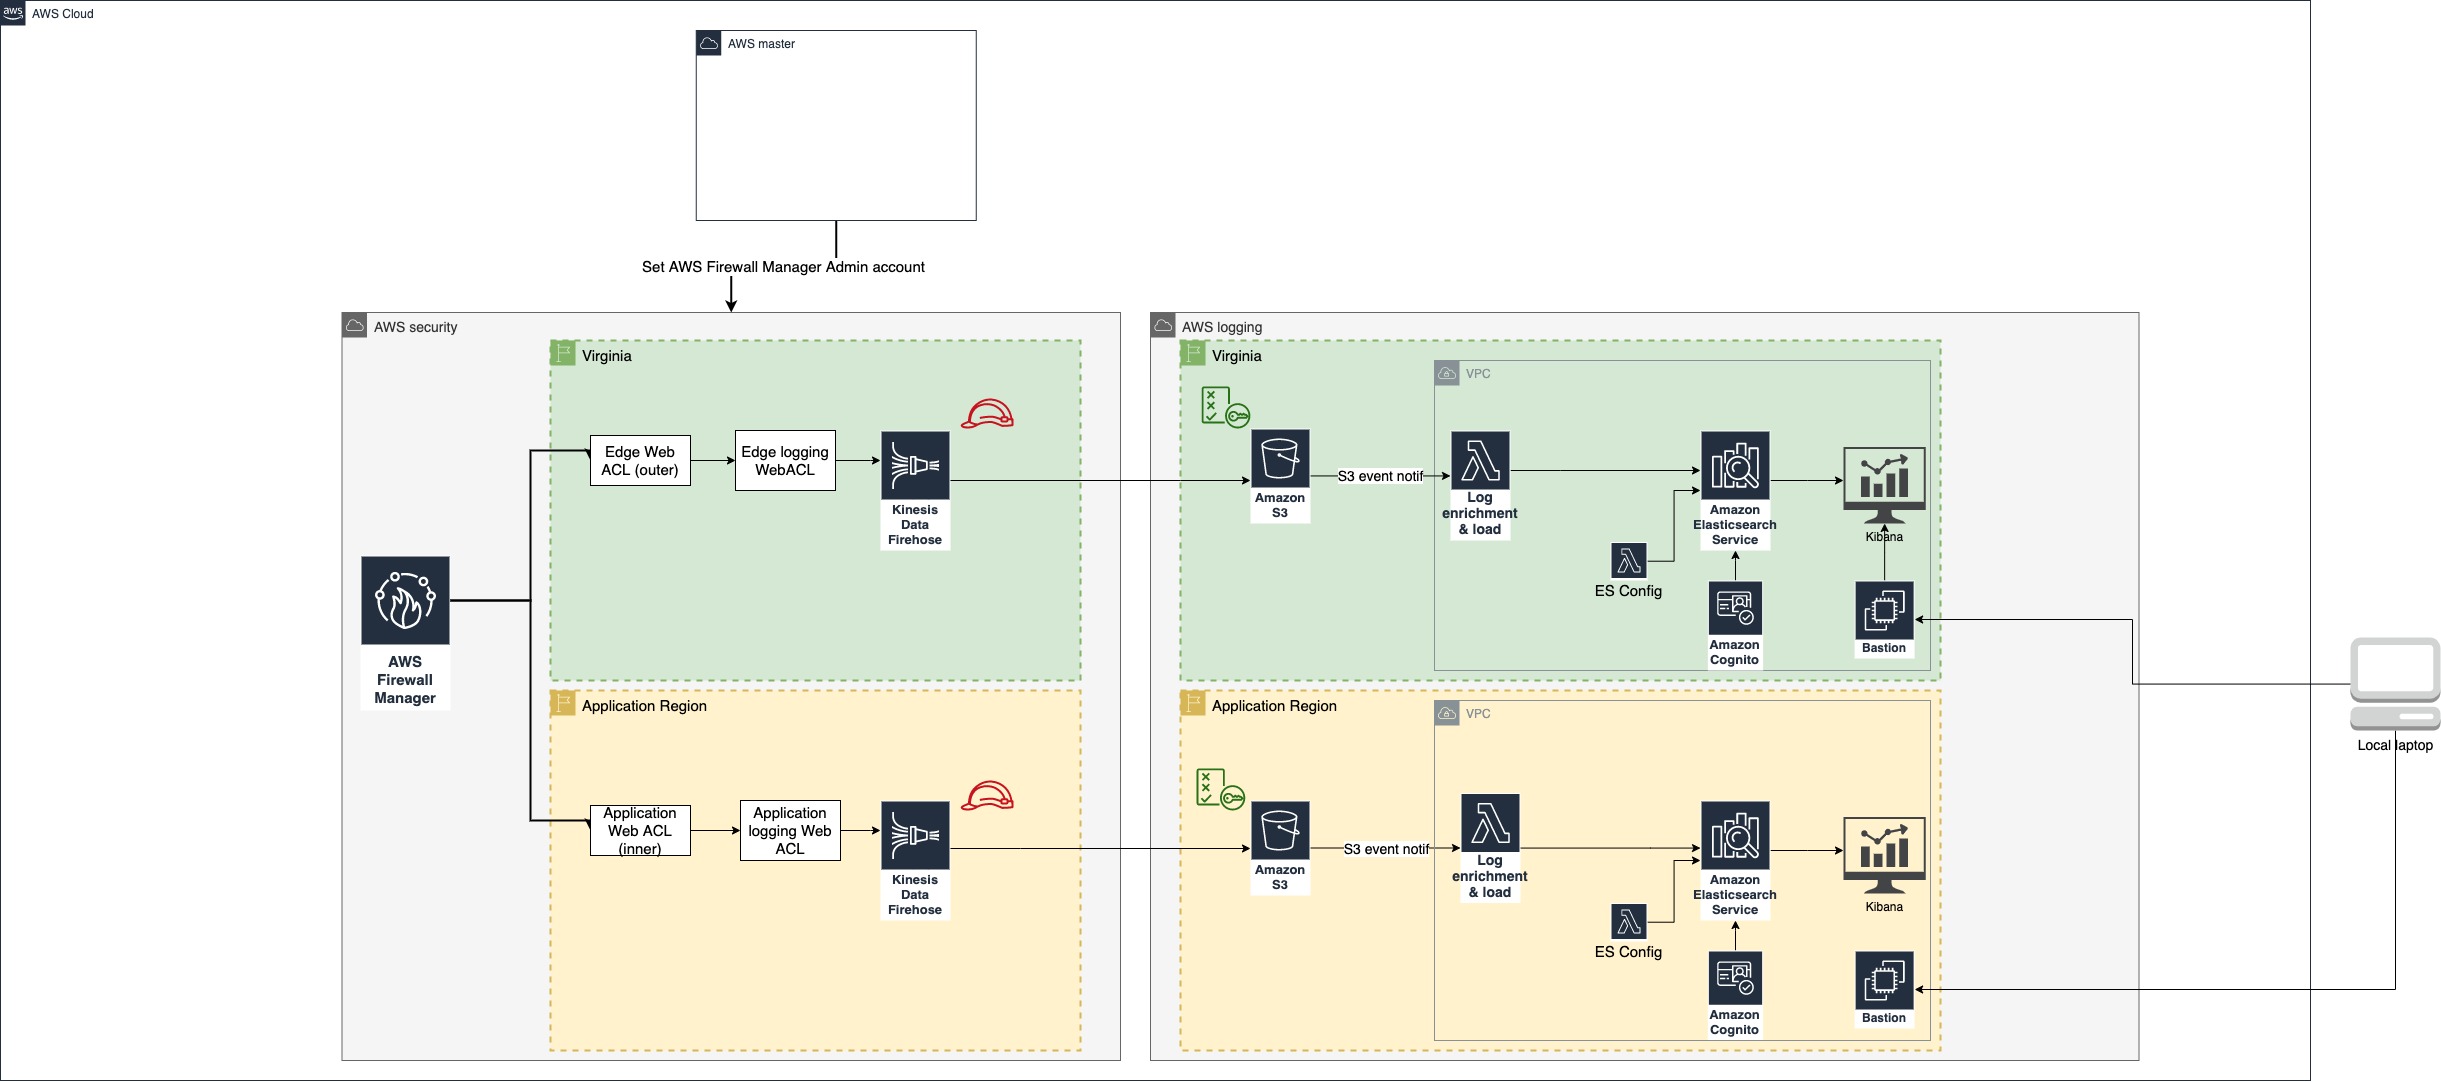This screenshot has width=2441, height=1082.
Task: Click the 'AWS master' title text
Action: tap(761, 44)
